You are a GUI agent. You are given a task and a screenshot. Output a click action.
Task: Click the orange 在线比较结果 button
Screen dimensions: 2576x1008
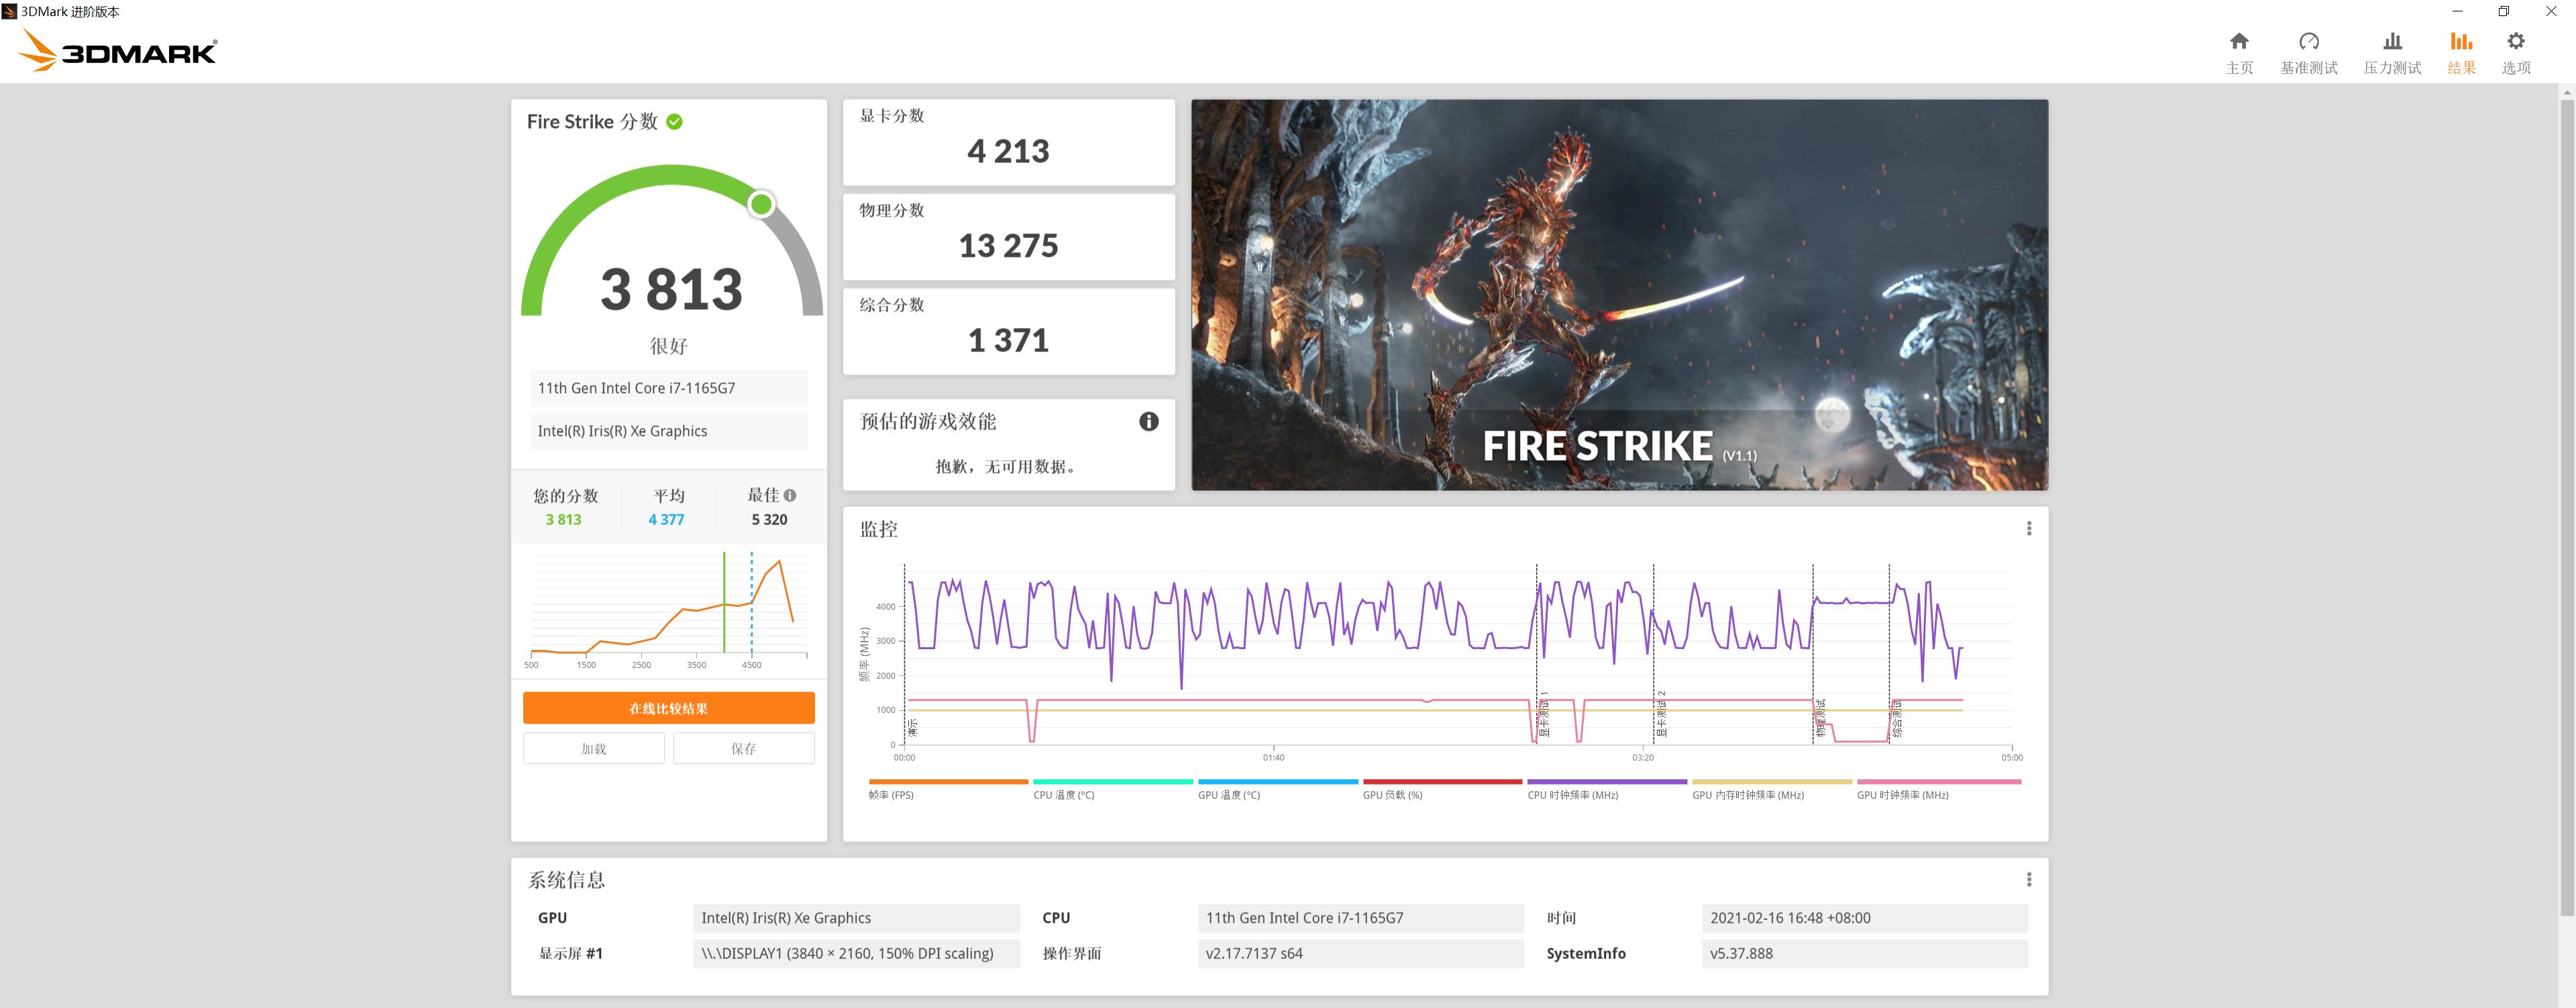(668, 708)
